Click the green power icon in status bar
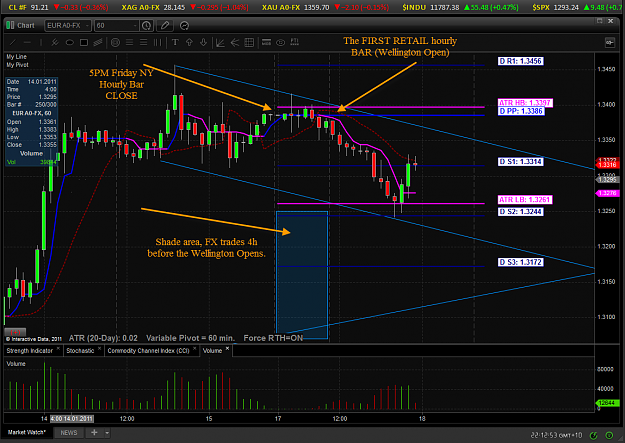The width and height of the screenshot is (625, 443). (609, 435)
